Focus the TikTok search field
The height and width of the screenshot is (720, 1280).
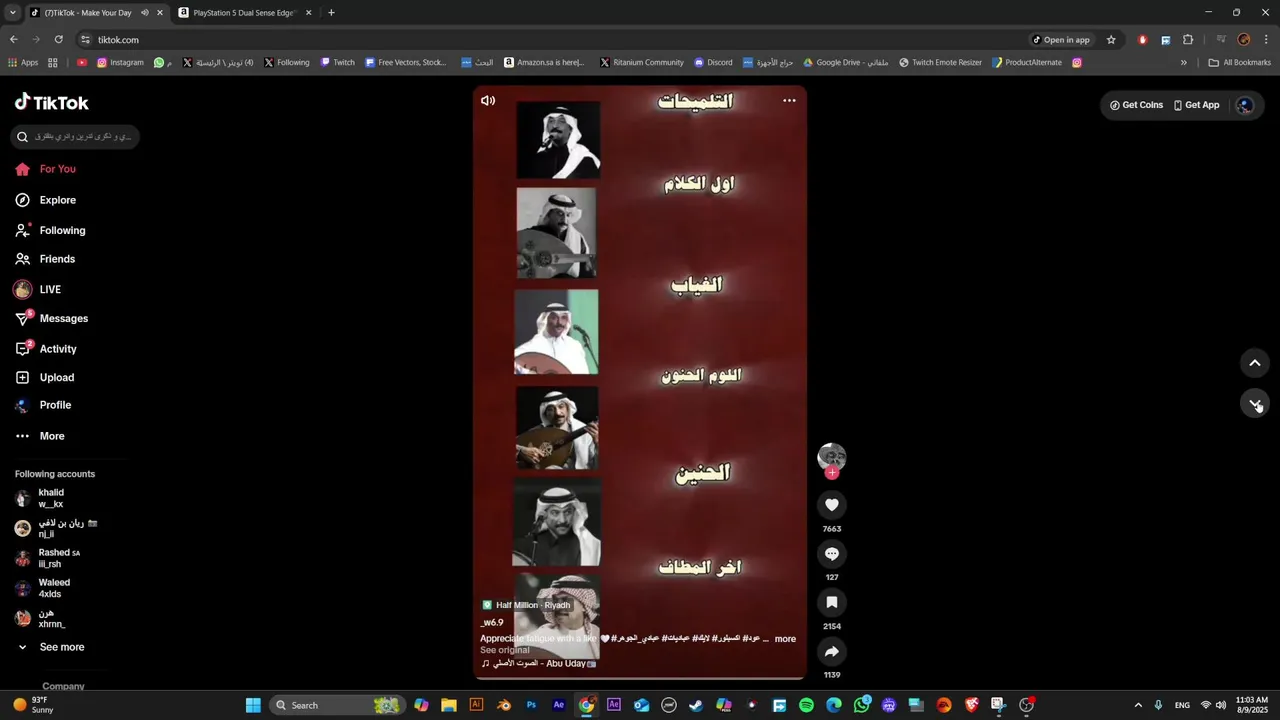click(75, 136)
